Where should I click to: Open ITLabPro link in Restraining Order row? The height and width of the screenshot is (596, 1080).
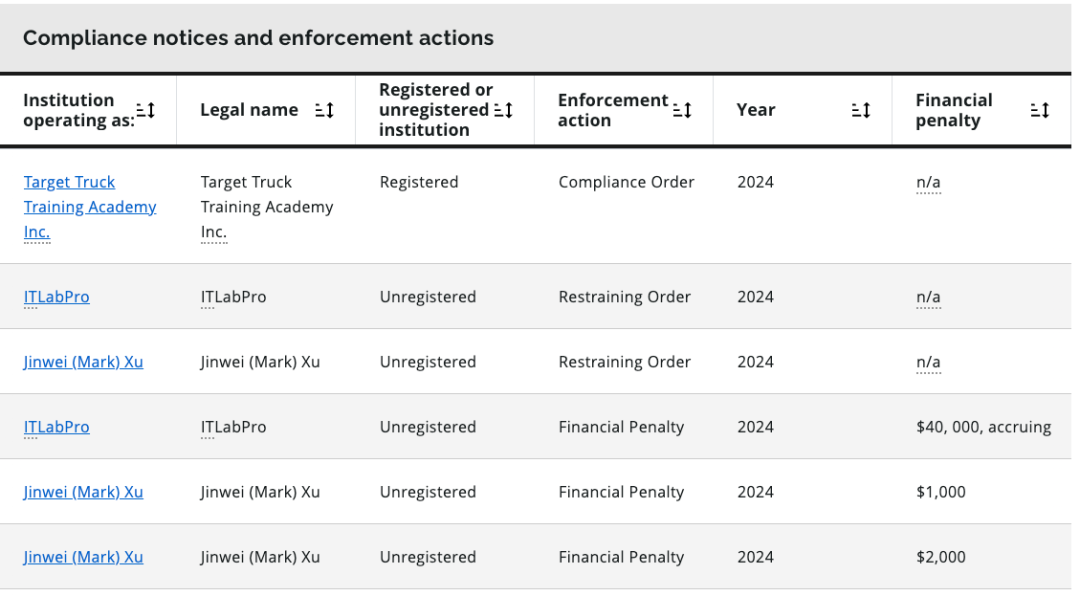(x=56, y=297)
